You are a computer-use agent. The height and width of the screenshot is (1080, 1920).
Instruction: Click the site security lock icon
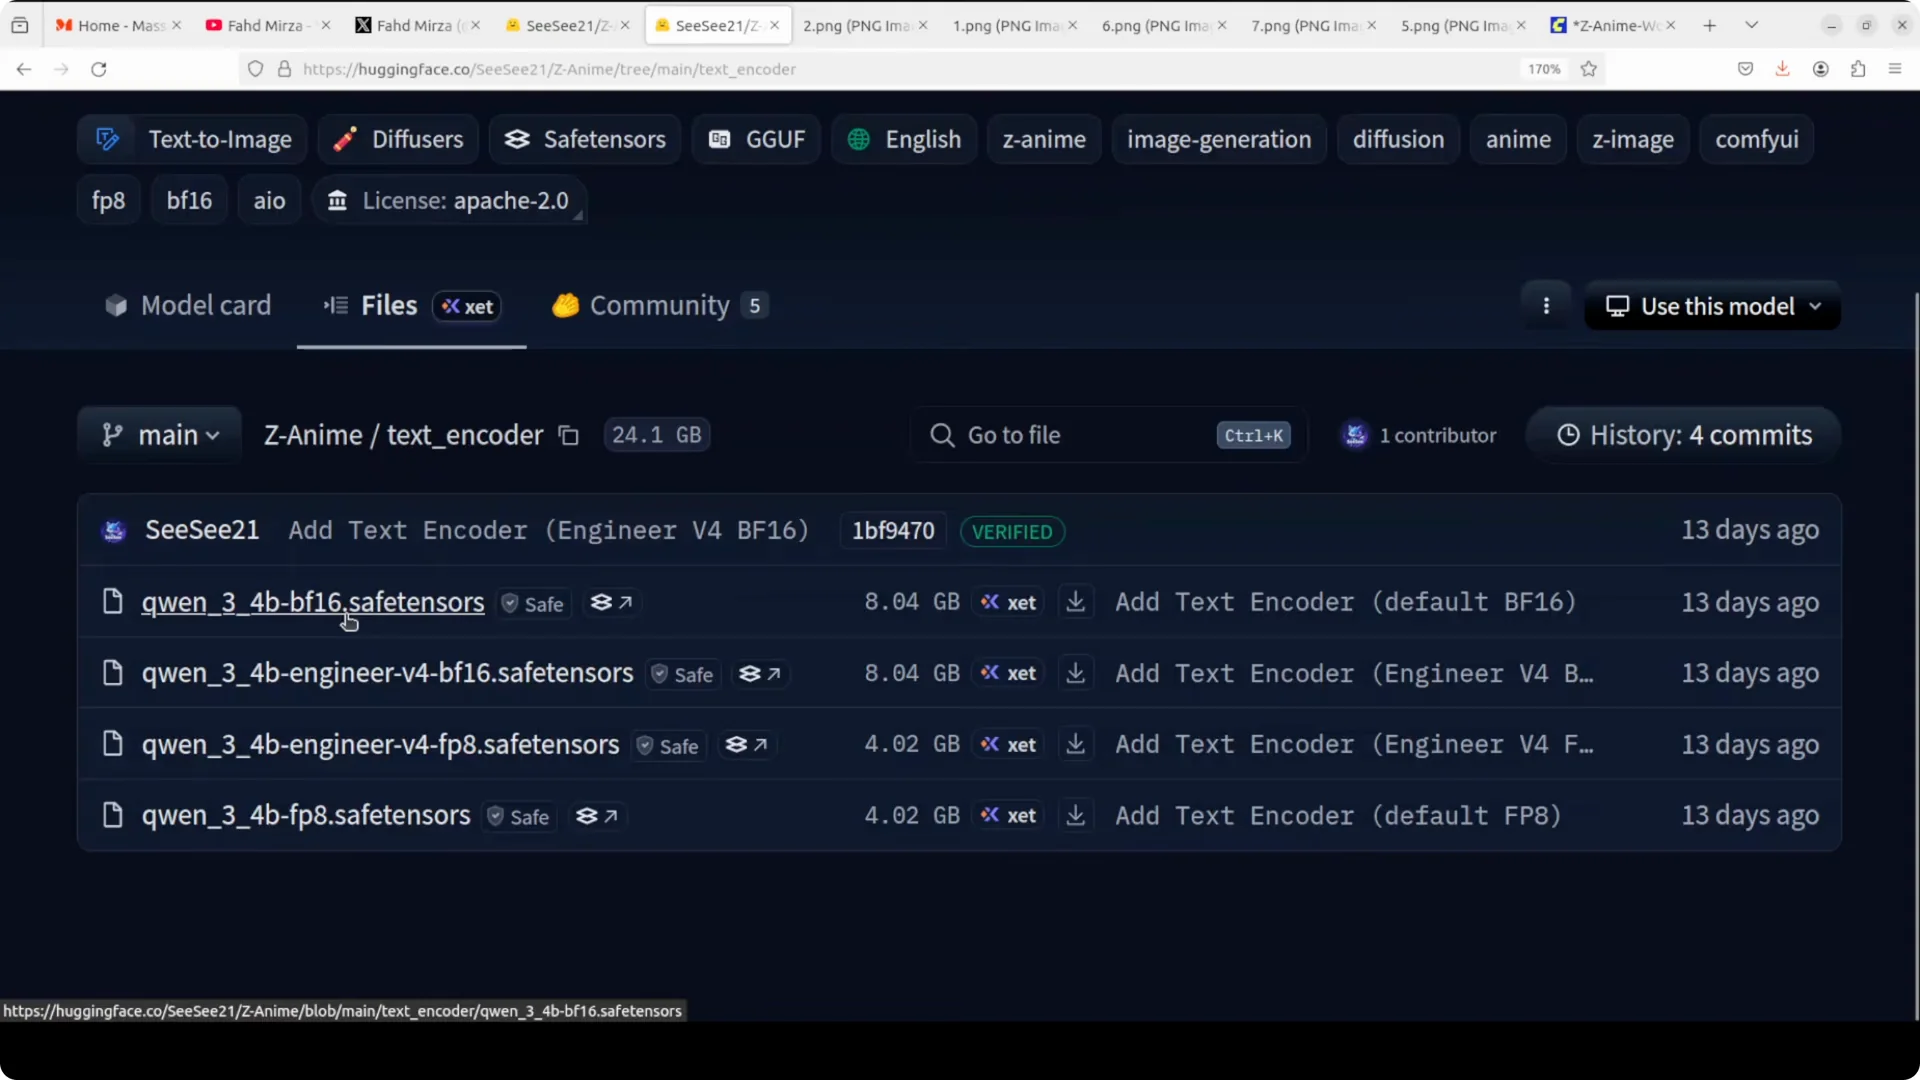[284, 69]
